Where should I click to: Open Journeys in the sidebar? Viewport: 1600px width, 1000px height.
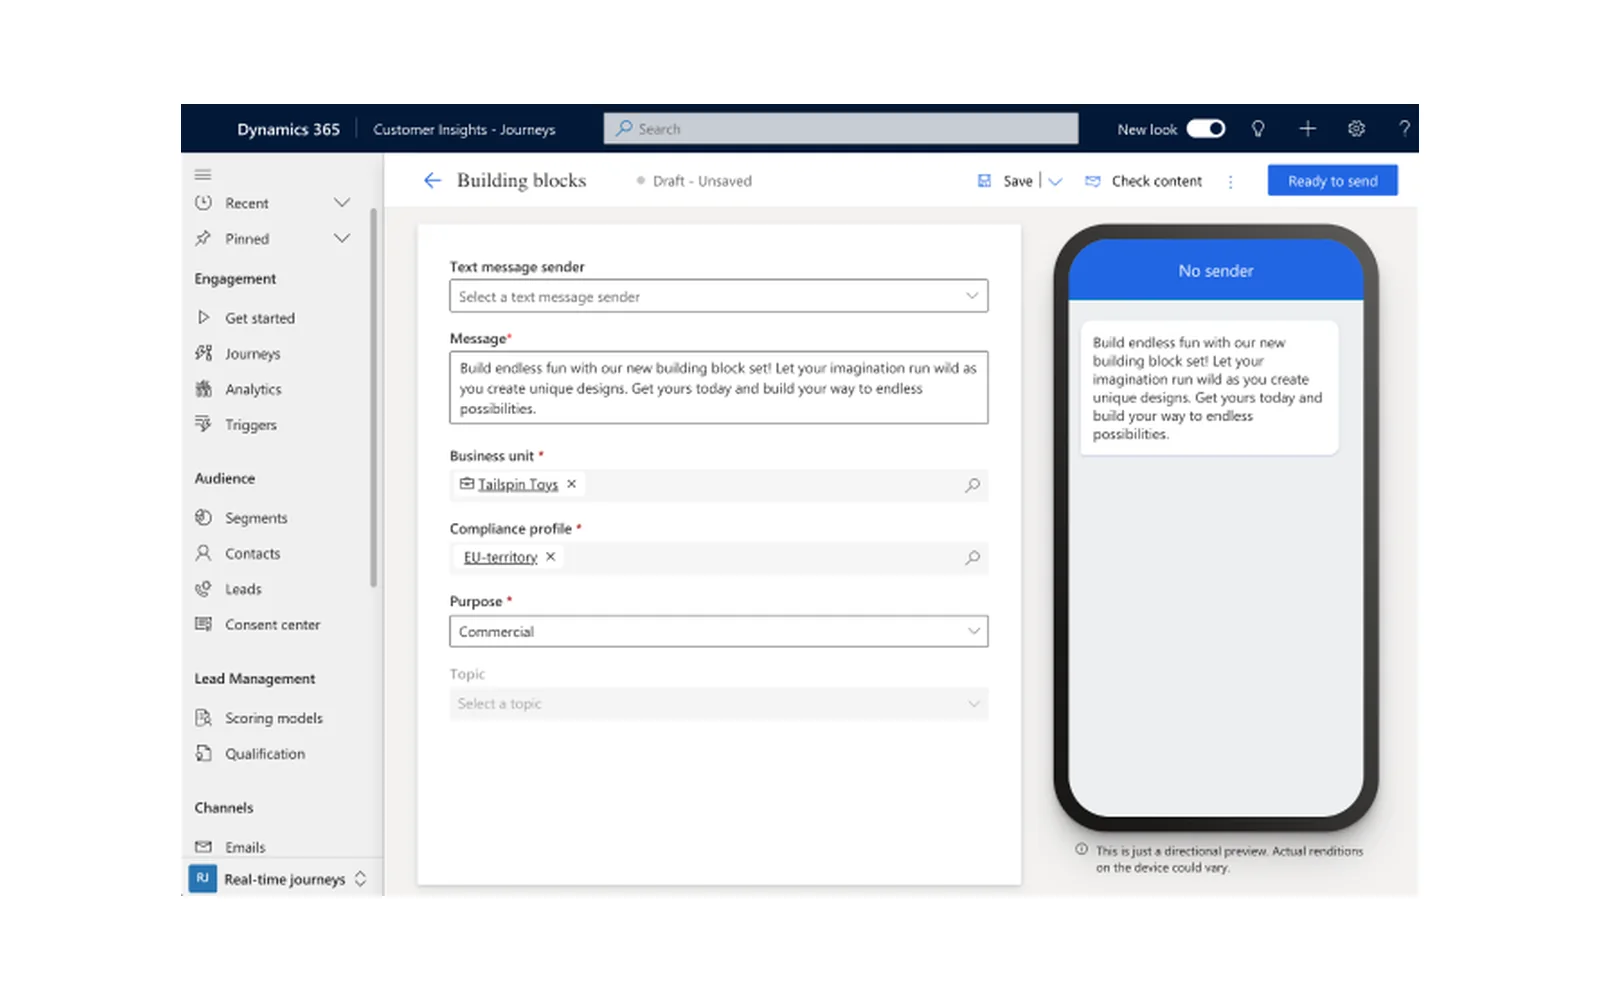point(253,354)
